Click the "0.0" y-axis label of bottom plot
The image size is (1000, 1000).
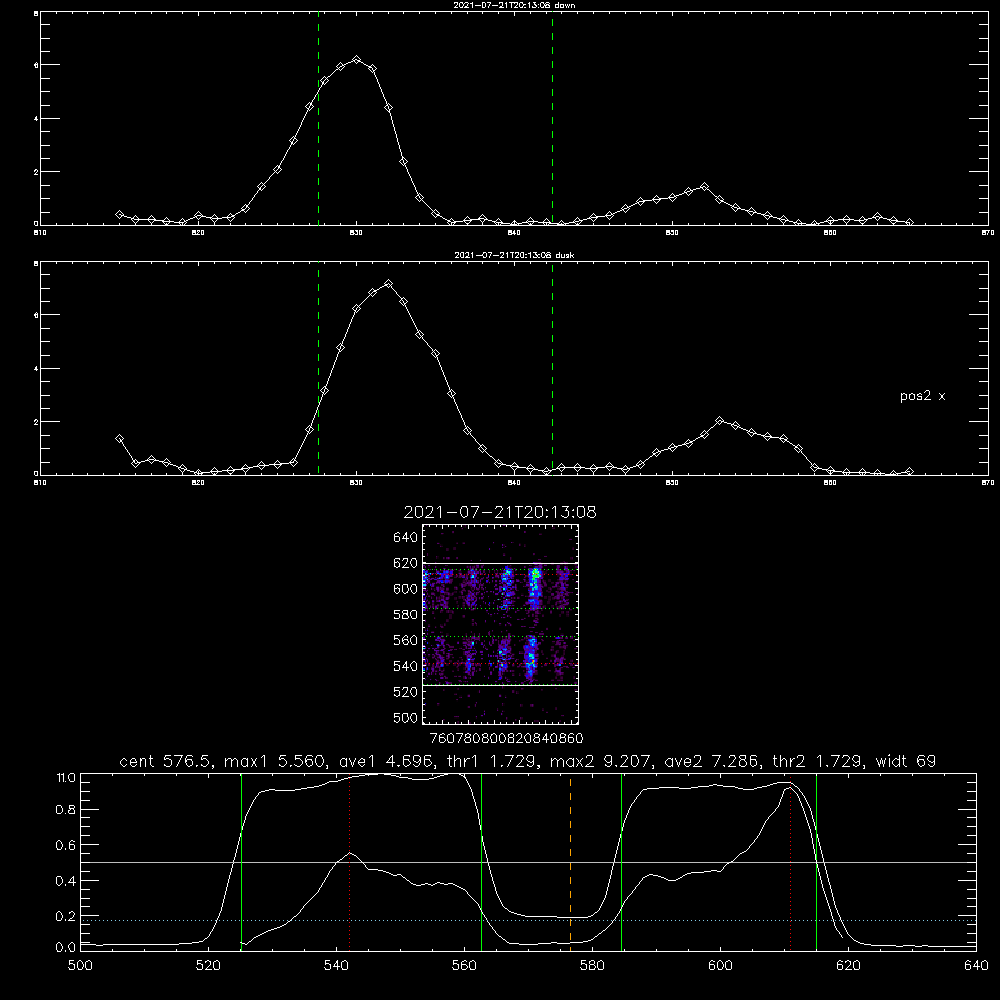pos(66,948)
